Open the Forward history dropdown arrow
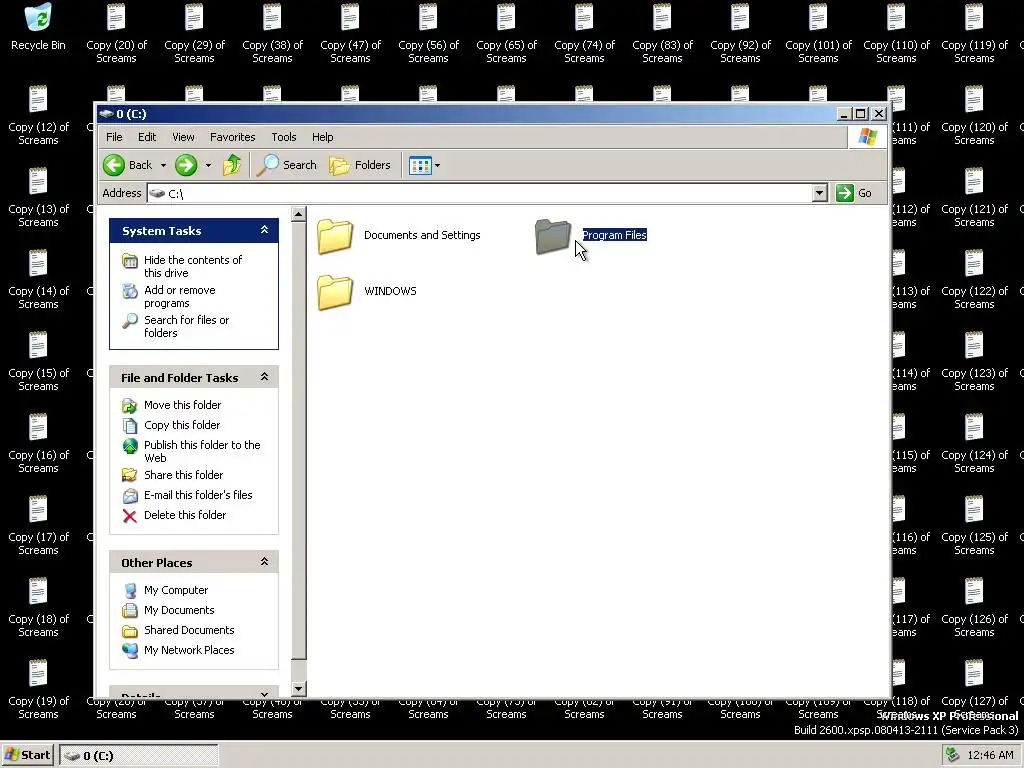Image resolution: width=1024 pixels, height=768 pixels. [x=208, y=165]
